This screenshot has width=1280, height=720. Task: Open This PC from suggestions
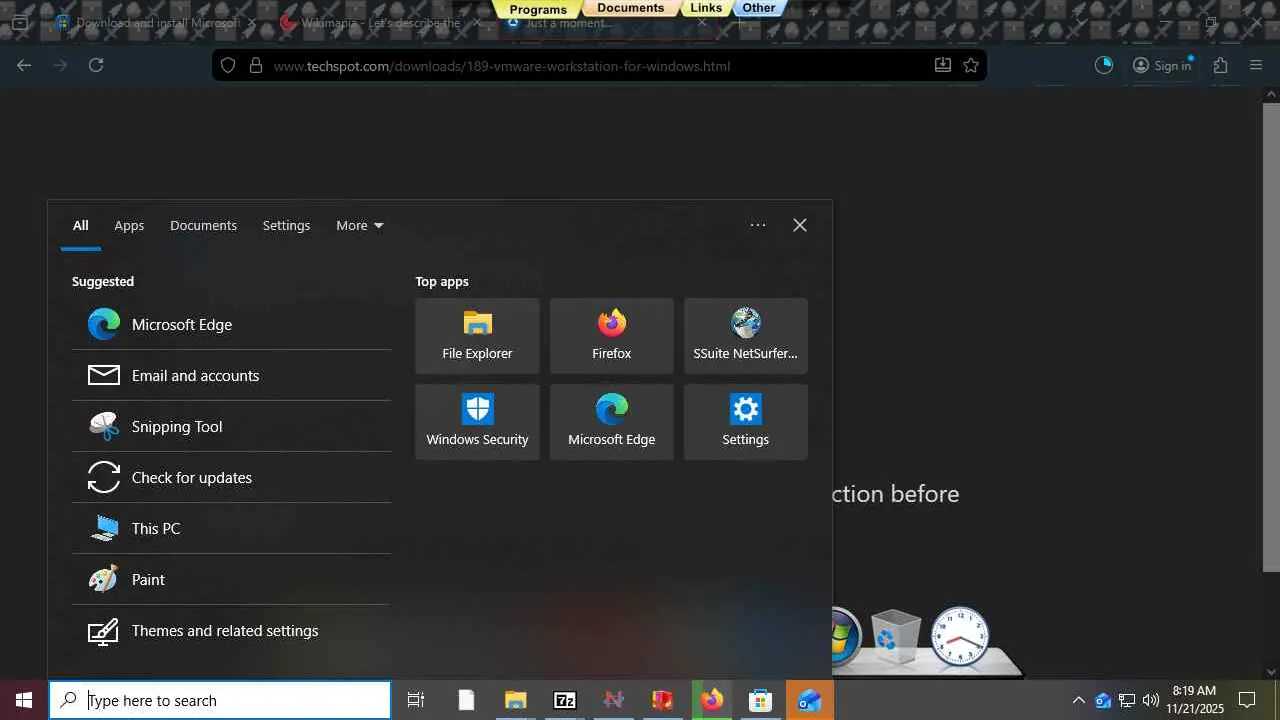click(231, 529)
